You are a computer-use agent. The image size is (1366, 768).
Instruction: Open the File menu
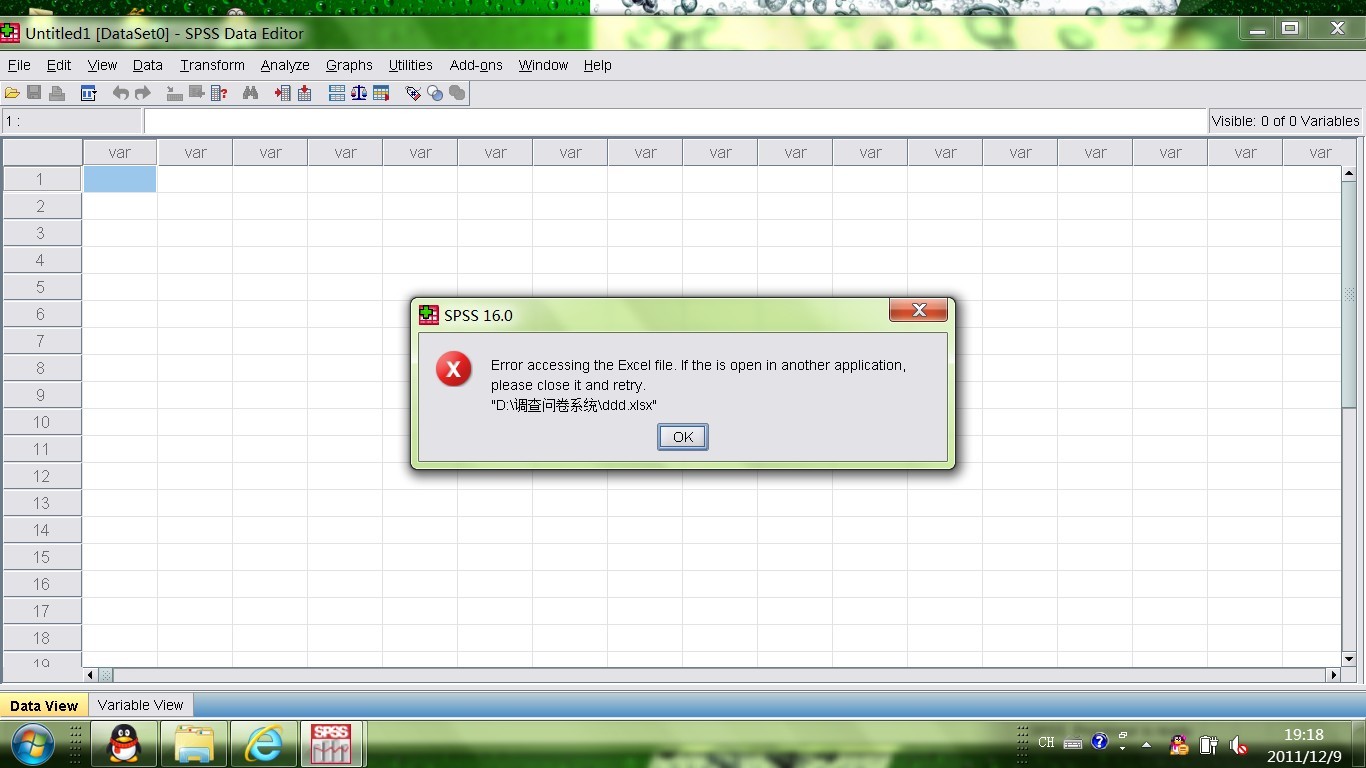point(19,65)
